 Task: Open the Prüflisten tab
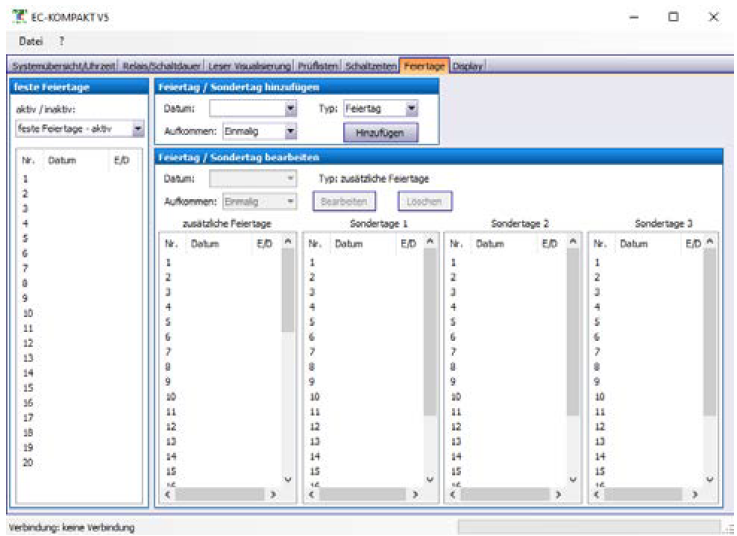pos(318,66)
